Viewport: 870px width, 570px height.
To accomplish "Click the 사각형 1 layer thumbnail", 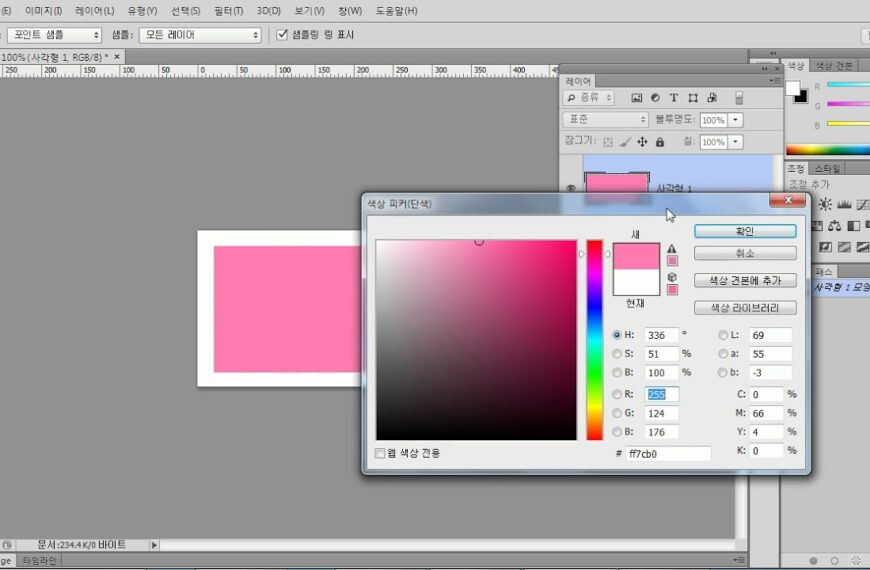I will pyautogui.click(x=616, y=185).
